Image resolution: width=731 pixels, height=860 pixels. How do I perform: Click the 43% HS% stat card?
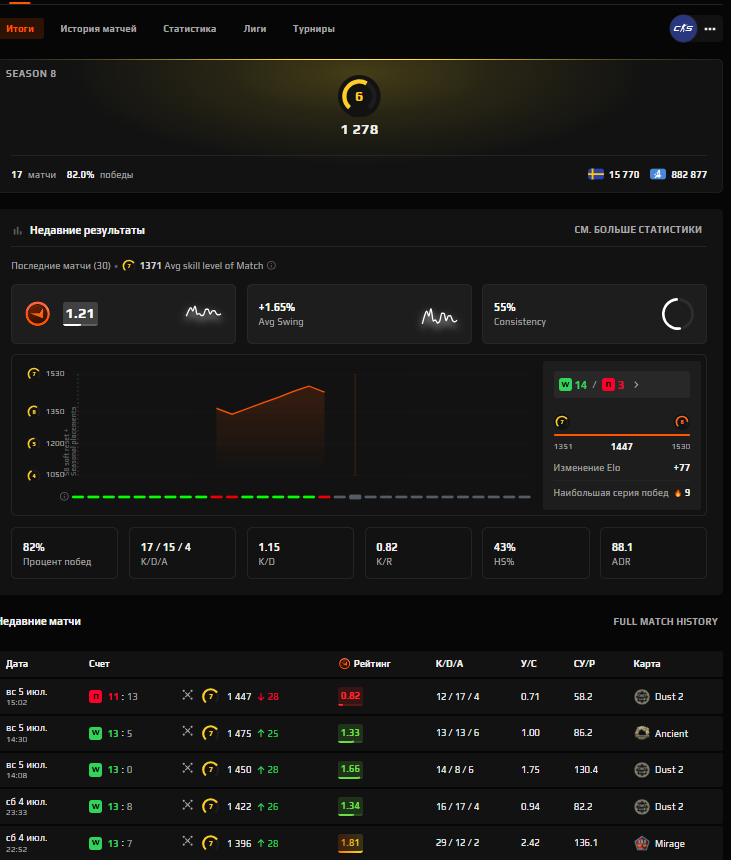click(536, 553)
